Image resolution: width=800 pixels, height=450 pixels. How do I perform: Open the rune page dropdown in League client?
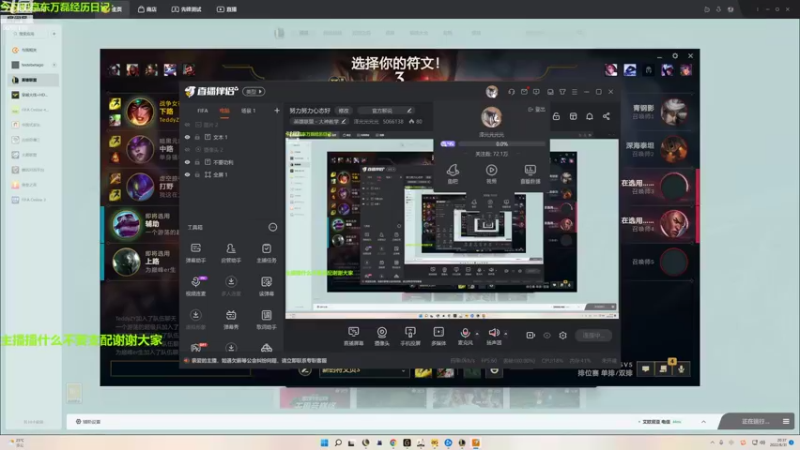point(364,370)
